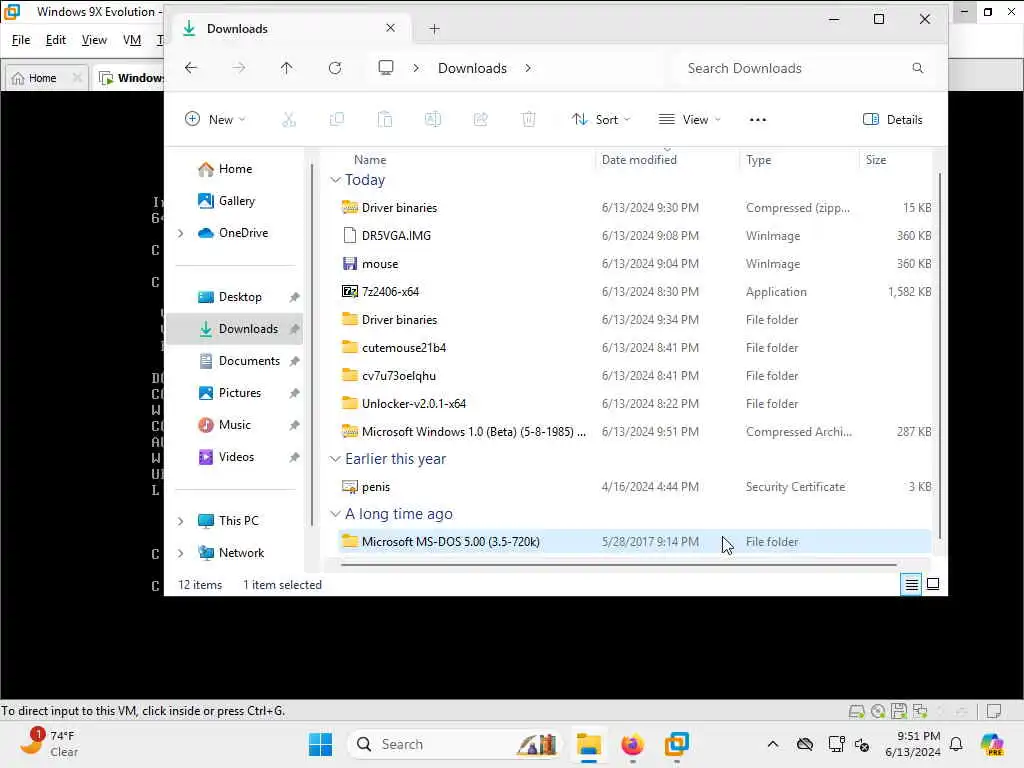1024x768 pixels.
Task: Click the Rename toolbar icon
Action: click(433, 120)
